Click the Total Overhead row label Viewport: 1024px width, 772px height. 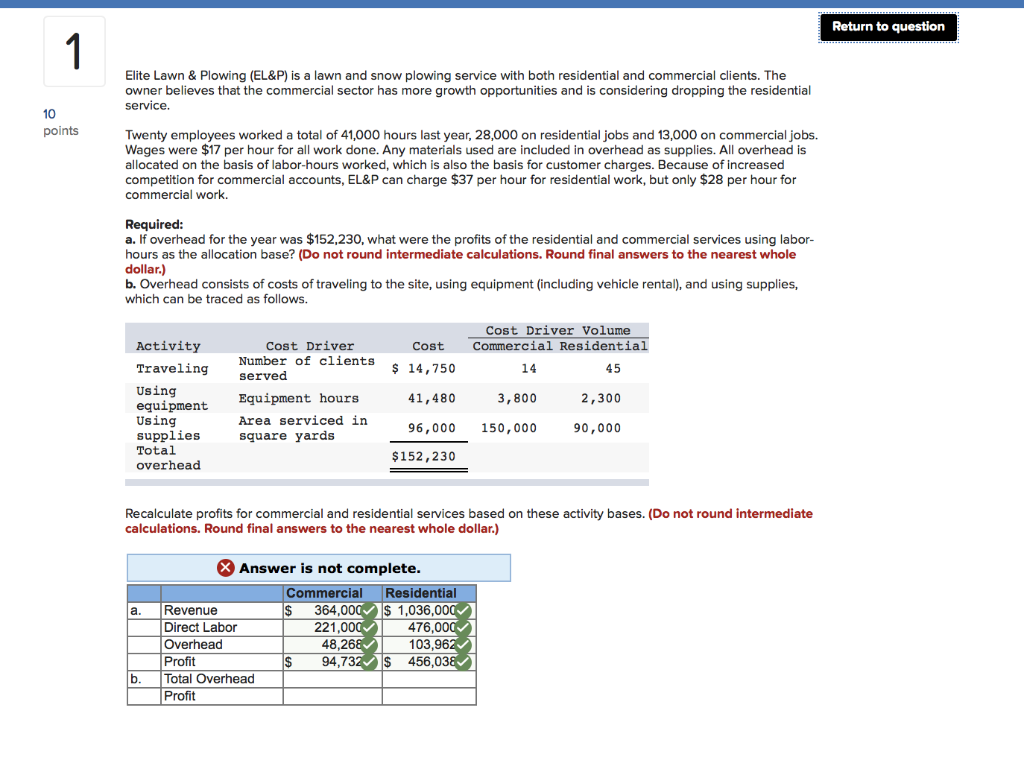point(209,679)
